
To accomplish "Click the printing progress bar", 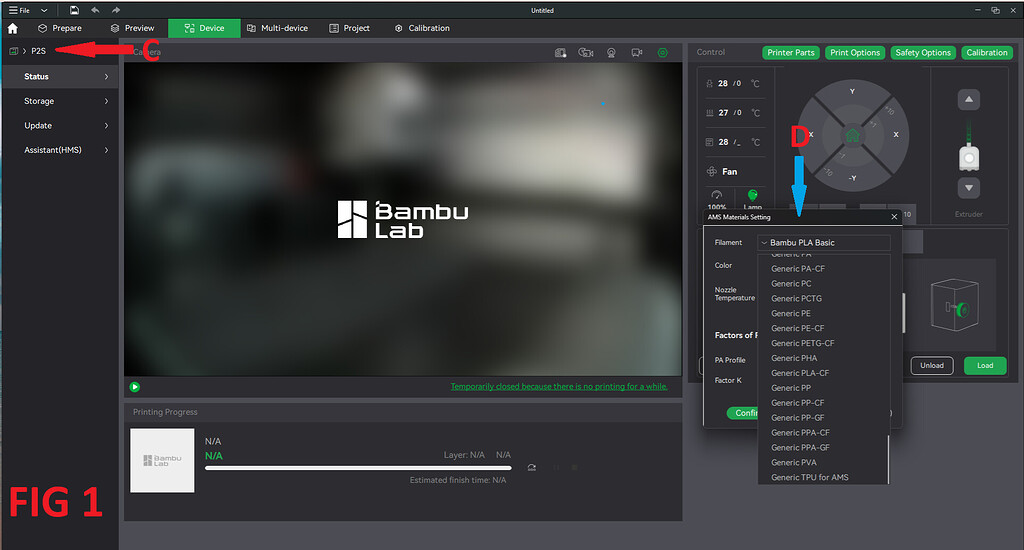I will click(358, 468).
